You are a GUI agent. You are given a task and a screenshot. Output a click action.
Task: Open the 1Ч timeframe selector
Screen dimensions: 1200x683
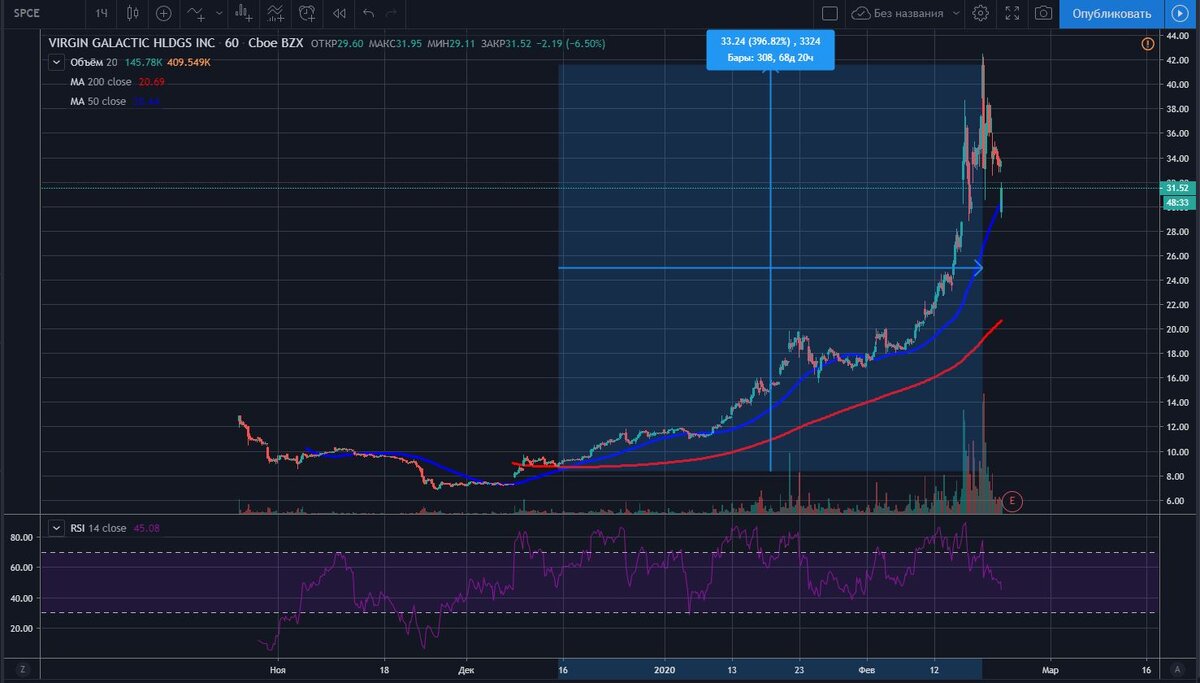[x=101, y=14]
